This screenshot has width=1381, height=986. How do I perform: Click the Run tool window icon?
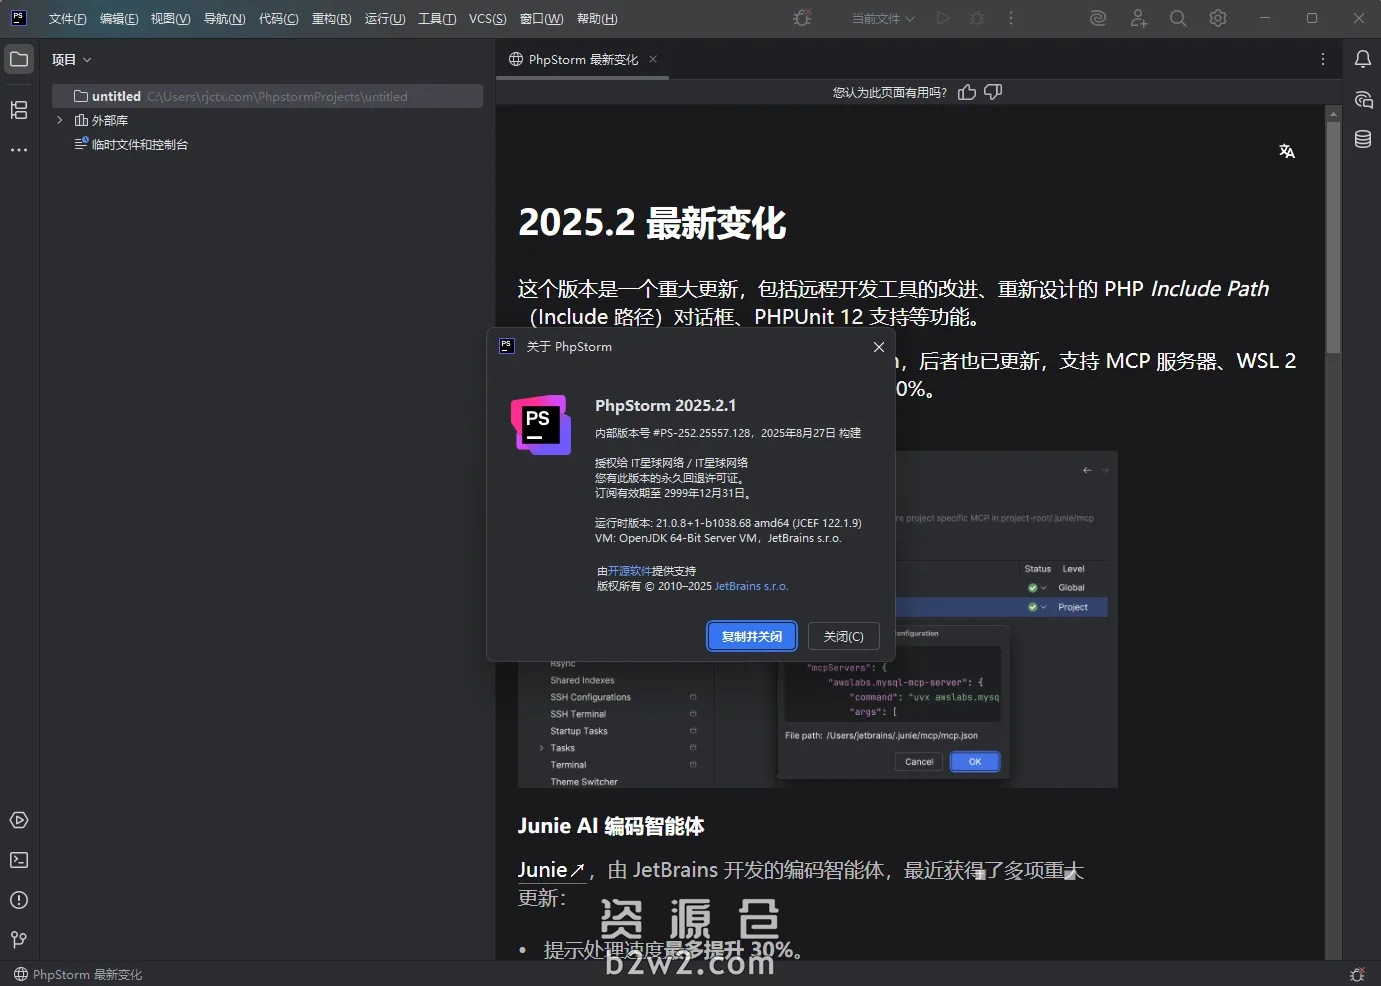tap(19, 820)
